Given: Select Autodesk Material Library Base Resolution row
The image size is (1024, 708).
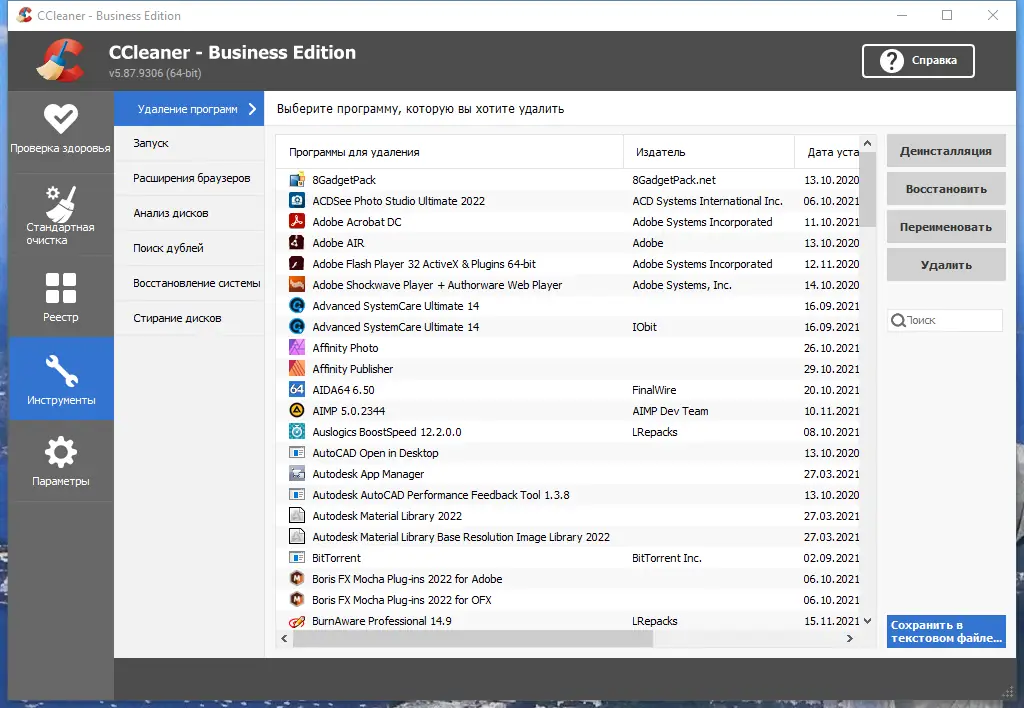Looking at the screenshot, I should click(568, 537).
